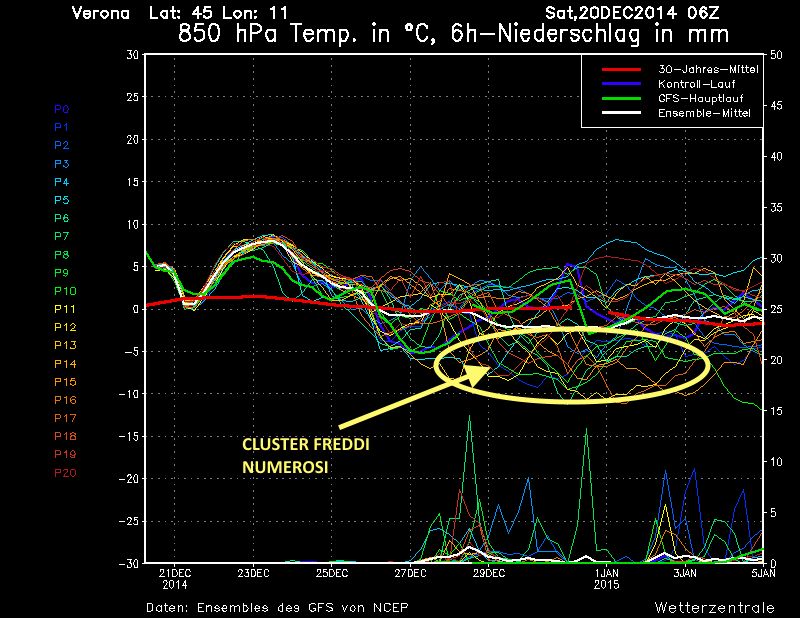The image size is (800, 618).
Task: Click the P0 ensemble member label
Action: click(x=62, y=109)
